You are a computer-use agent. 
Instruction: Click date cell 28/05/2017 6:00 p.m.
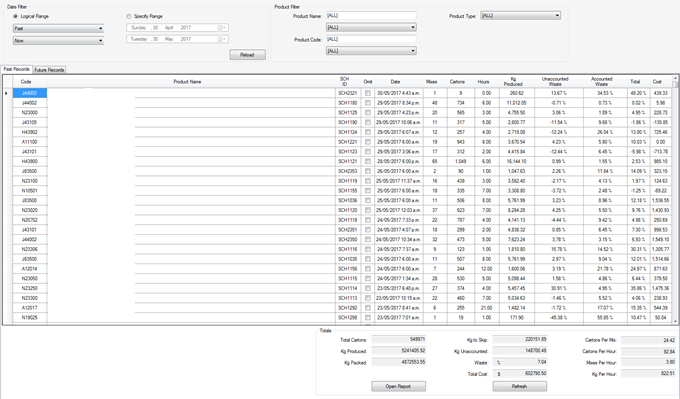(x=399, y=161)
